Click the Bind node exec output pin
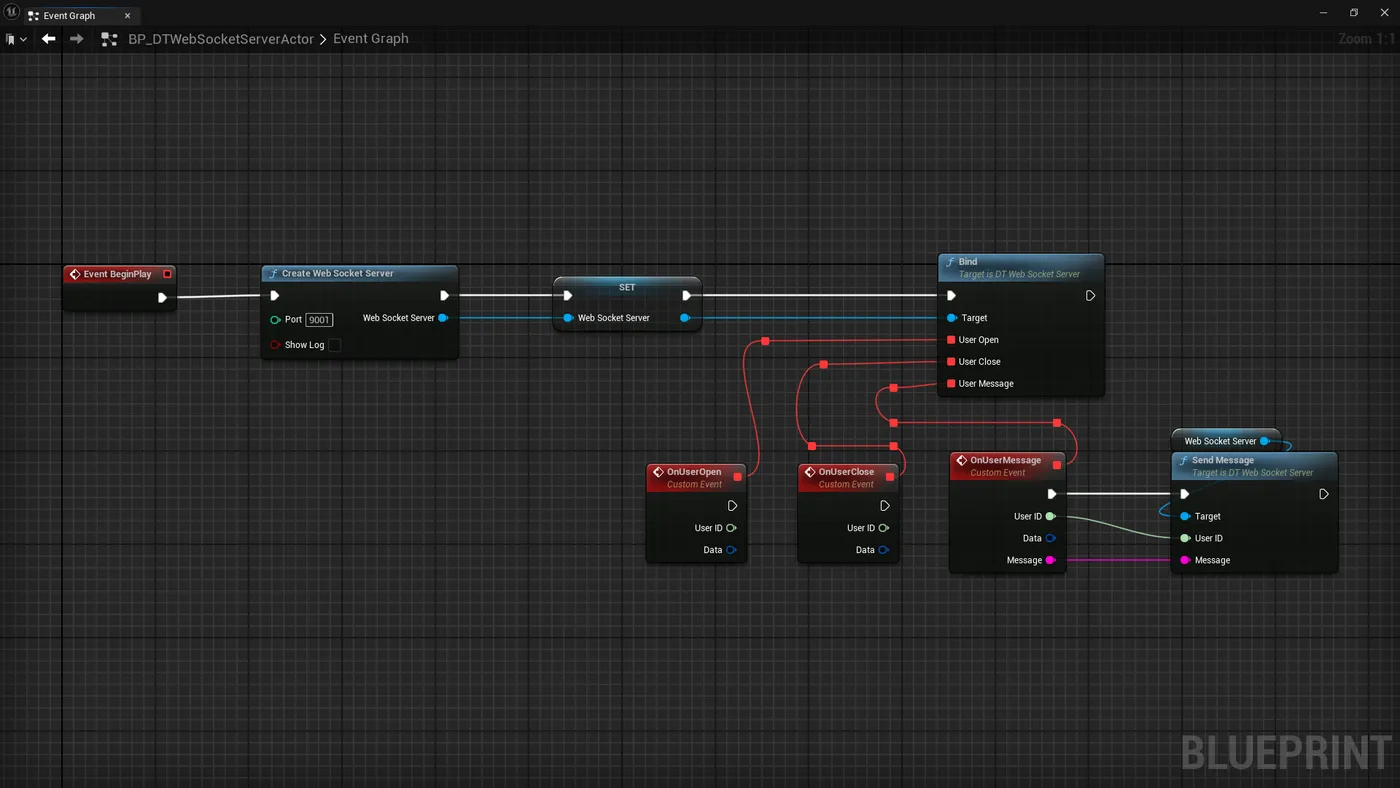This screenshot has height=788, width=1400. [1090, 296]
